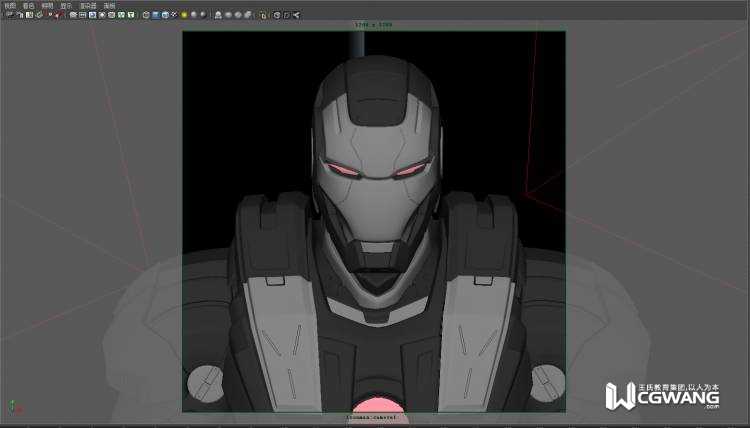Toggle the Film Gate display
750x428 pixels.
pyautogui.click(x=83, y=15)
